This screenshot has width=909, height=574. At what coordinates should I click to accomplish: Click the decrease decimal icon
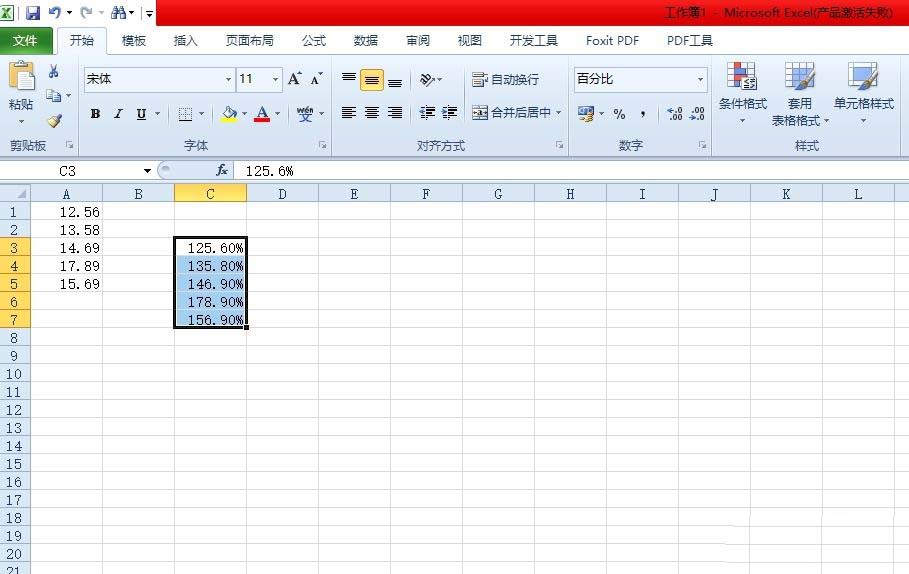coord(697,114)
